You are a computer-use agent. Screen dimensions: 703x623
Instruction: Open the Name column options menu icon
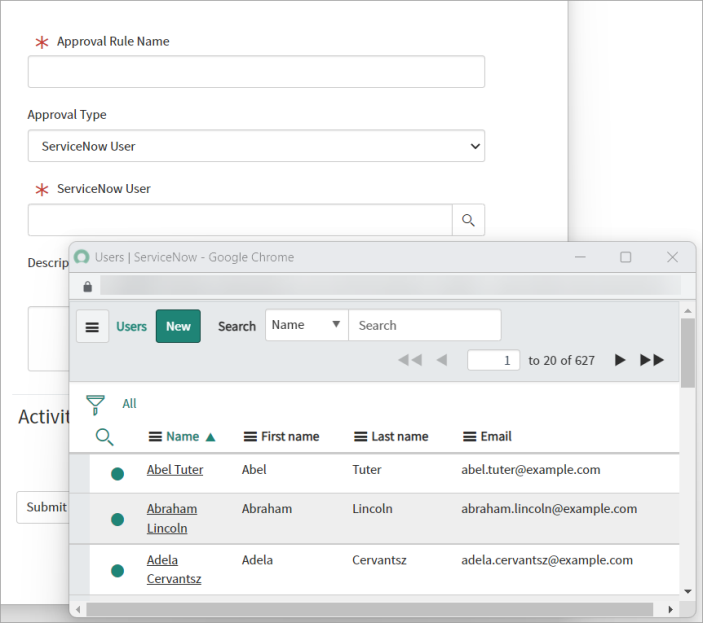[x=155, y=437]
